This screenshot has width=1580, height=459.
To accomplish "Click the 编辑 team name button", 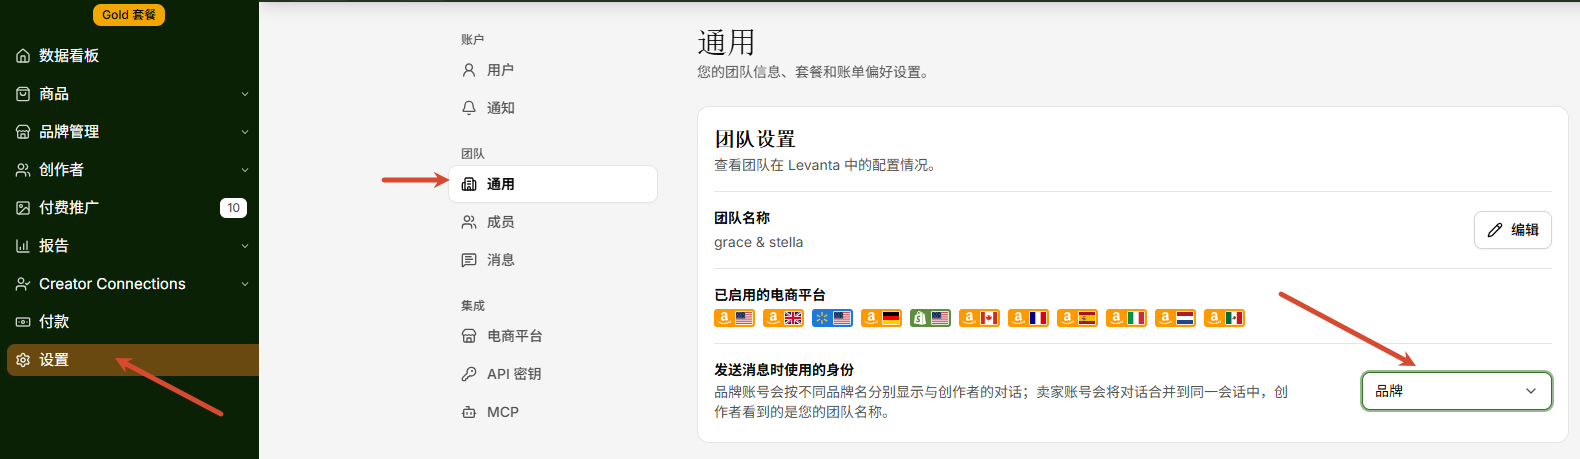I will [1512, 230].
